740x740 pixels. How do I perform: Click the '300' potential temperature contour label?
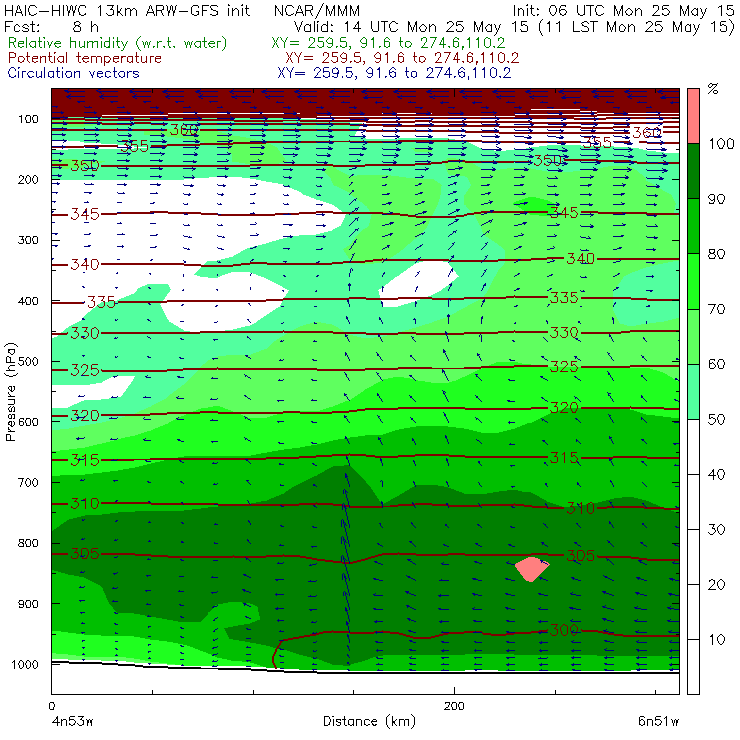pos(564,630)
